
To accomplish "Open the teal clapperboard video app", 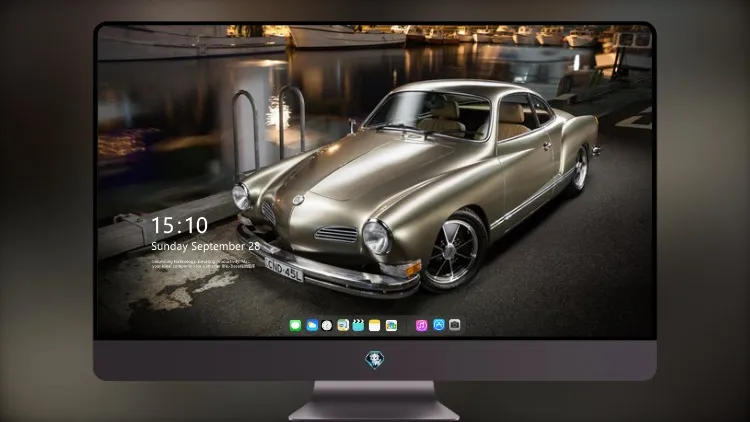I will (x=358, y=325).
